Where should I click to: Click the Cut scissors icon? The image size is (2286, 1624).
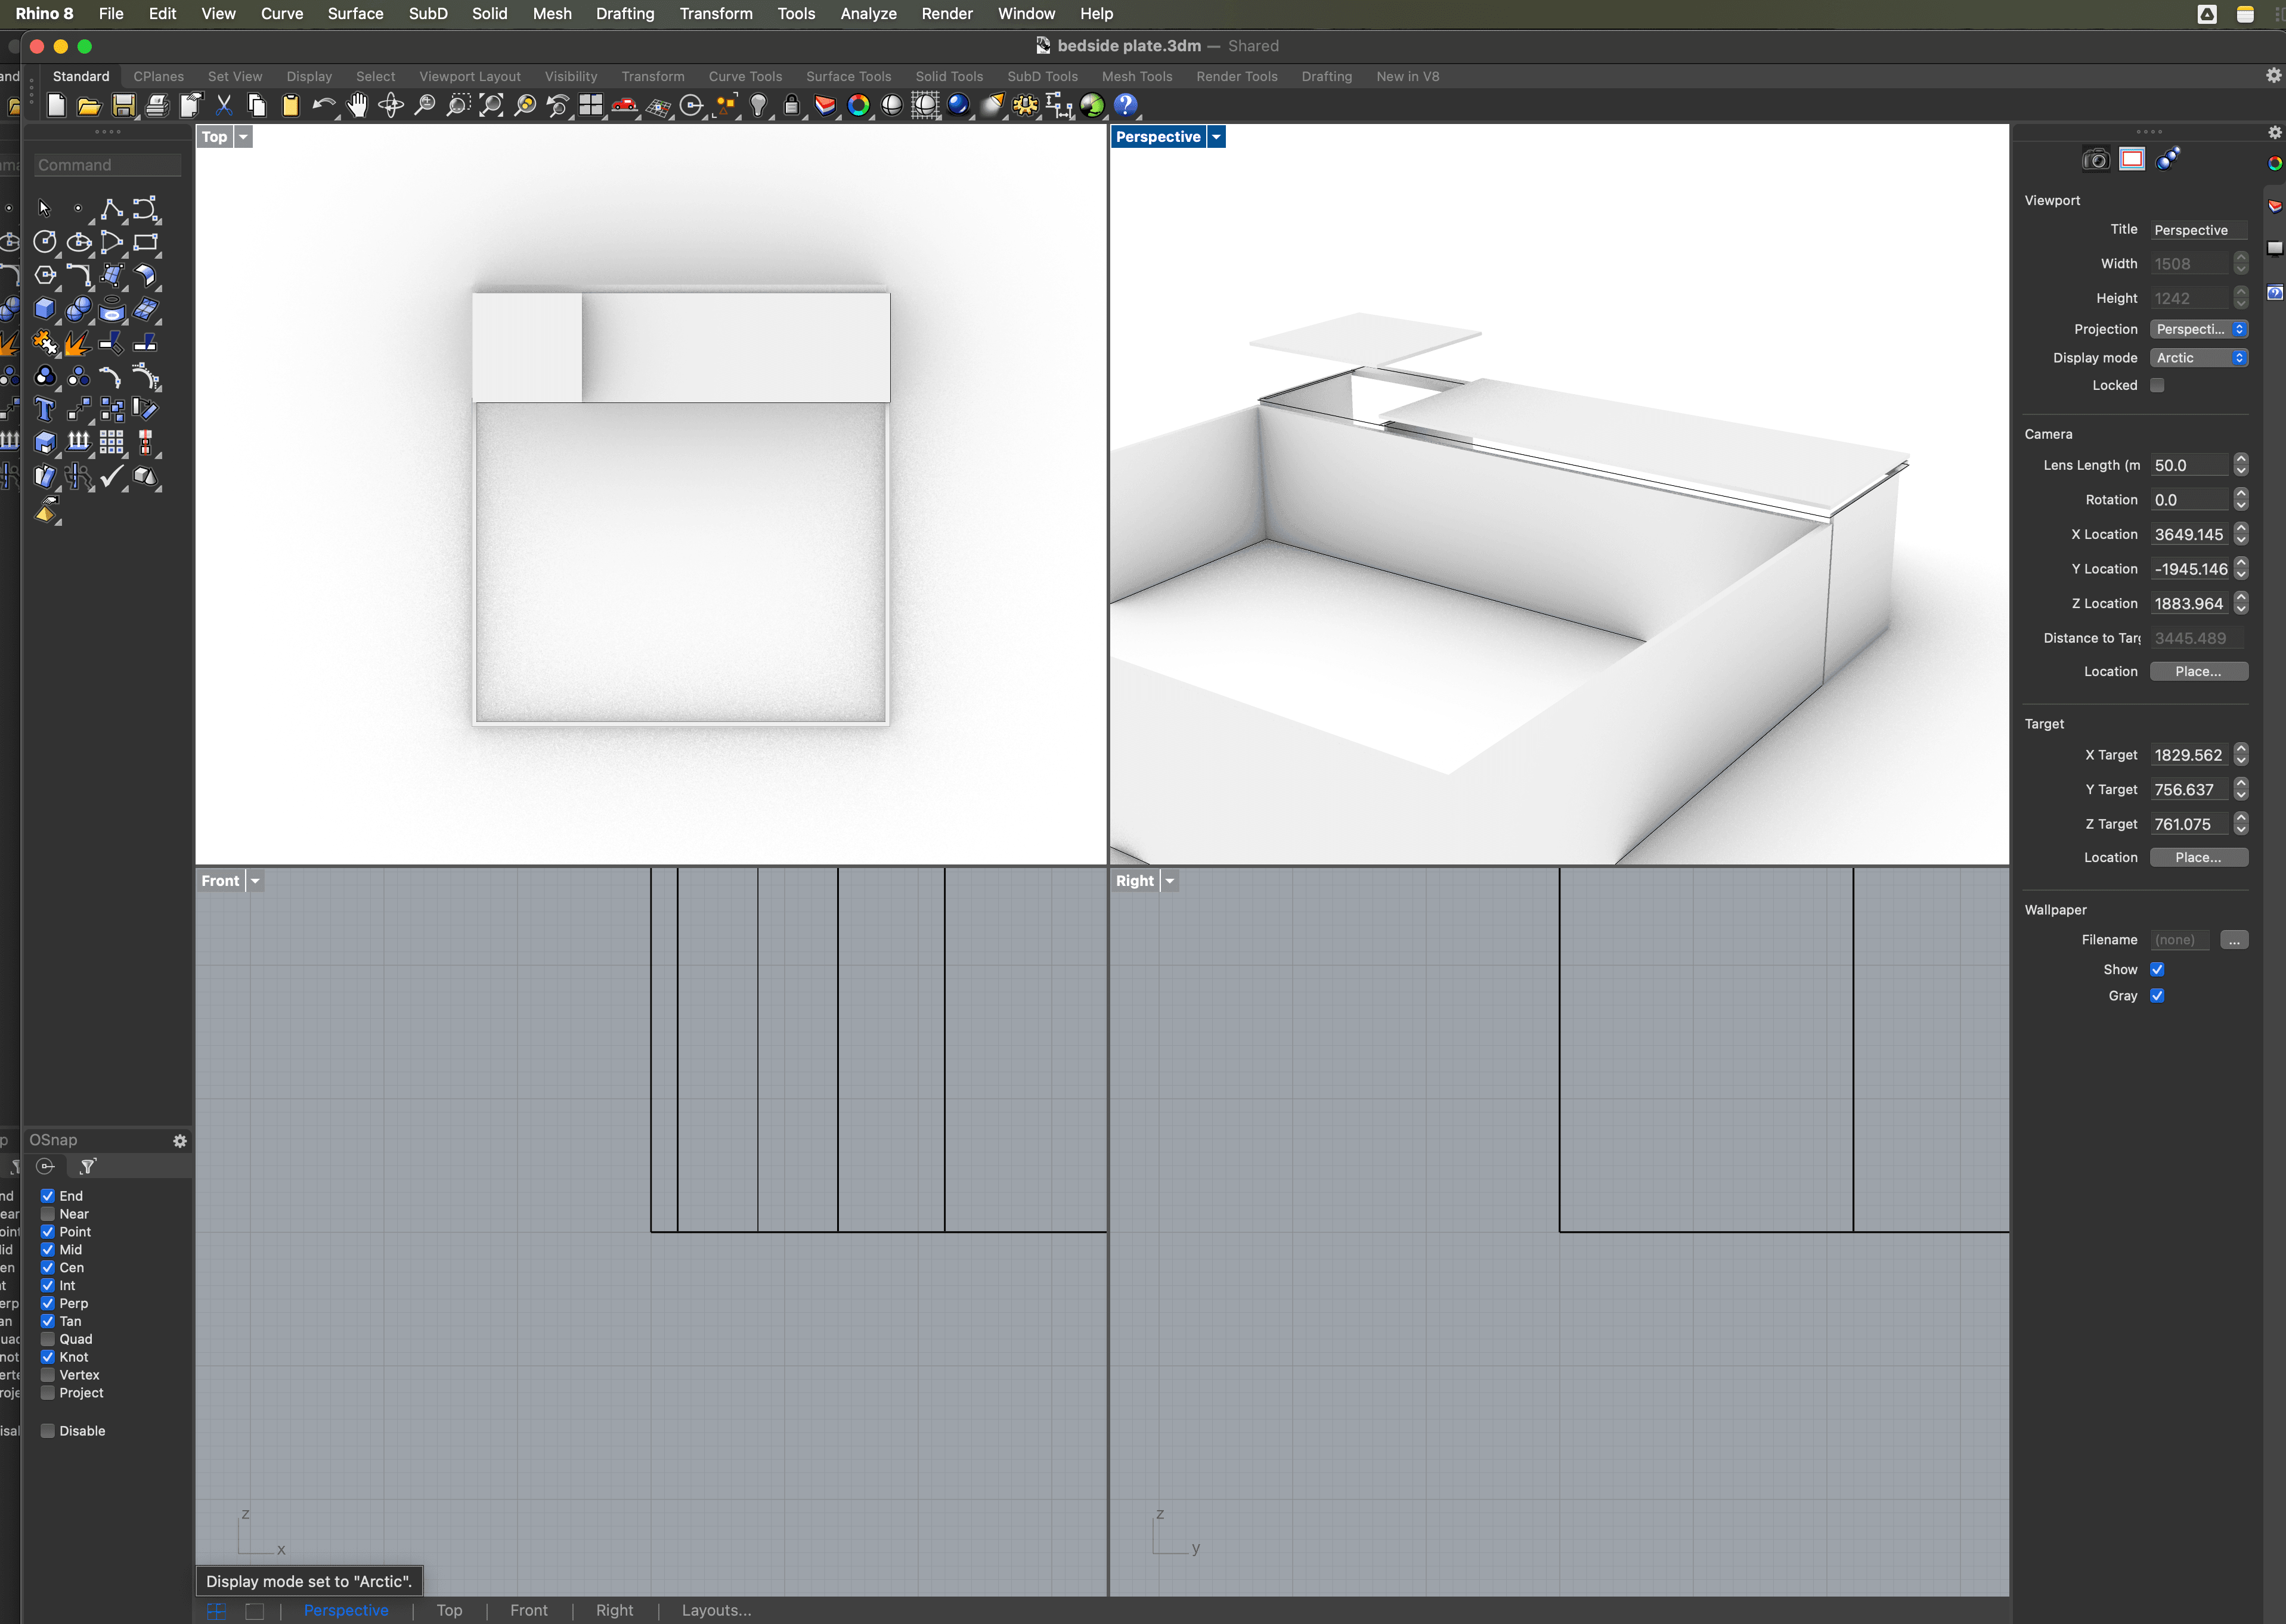coord(224,105)
